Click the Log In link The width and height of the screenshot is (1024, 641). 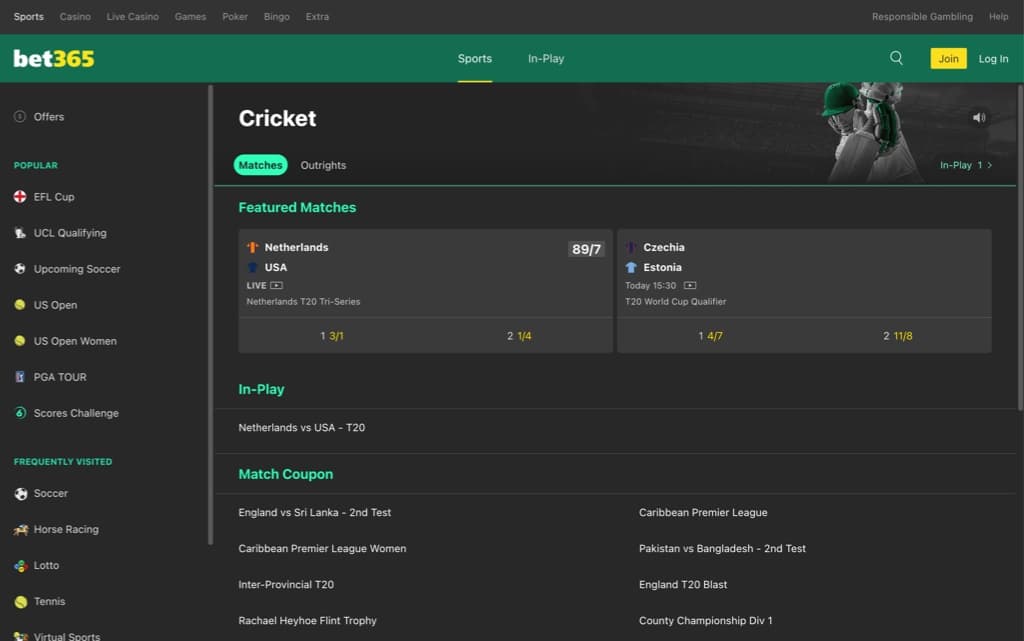(993, 59)
